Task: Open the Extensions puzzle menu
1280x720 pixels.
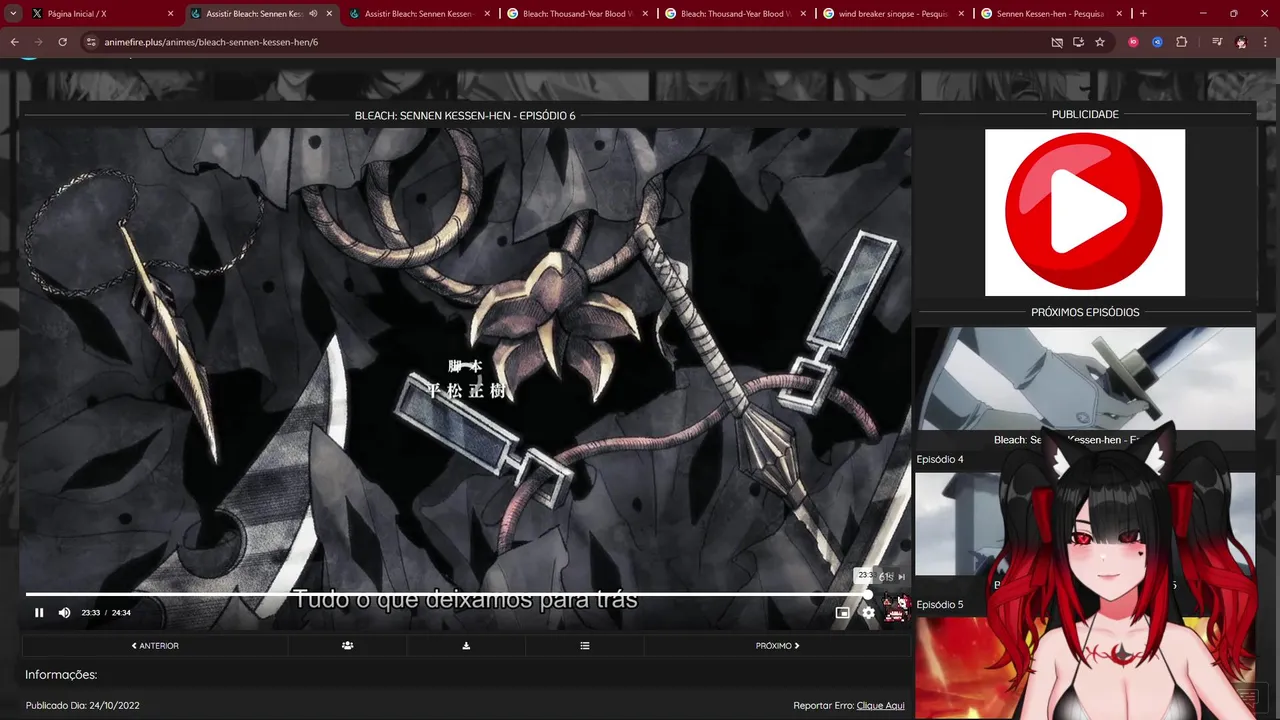Action: coord(1181,42)
